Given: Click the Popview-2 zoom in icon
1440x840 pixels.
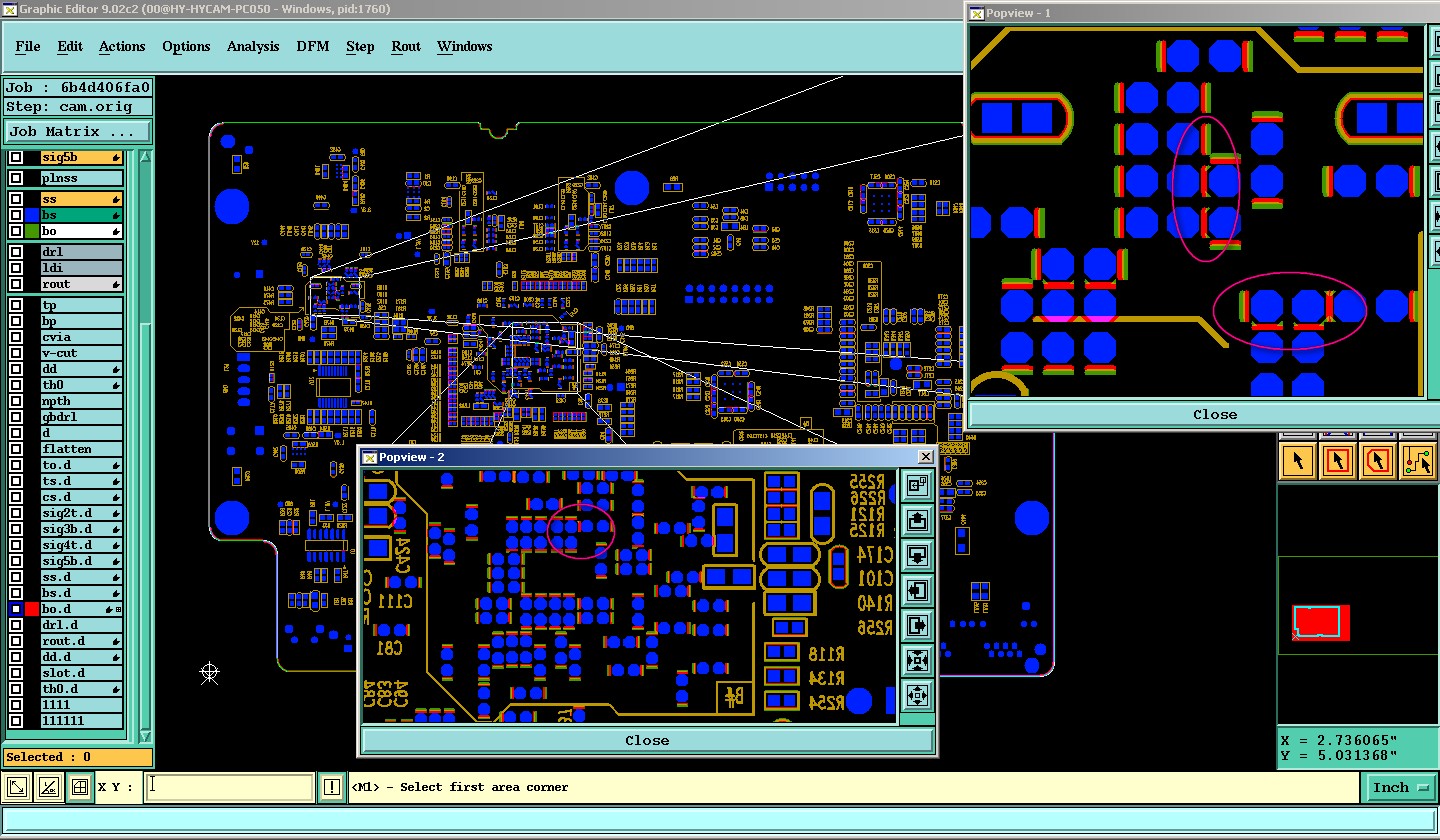Looking at the screenshot, I should (x=917, y=661).
